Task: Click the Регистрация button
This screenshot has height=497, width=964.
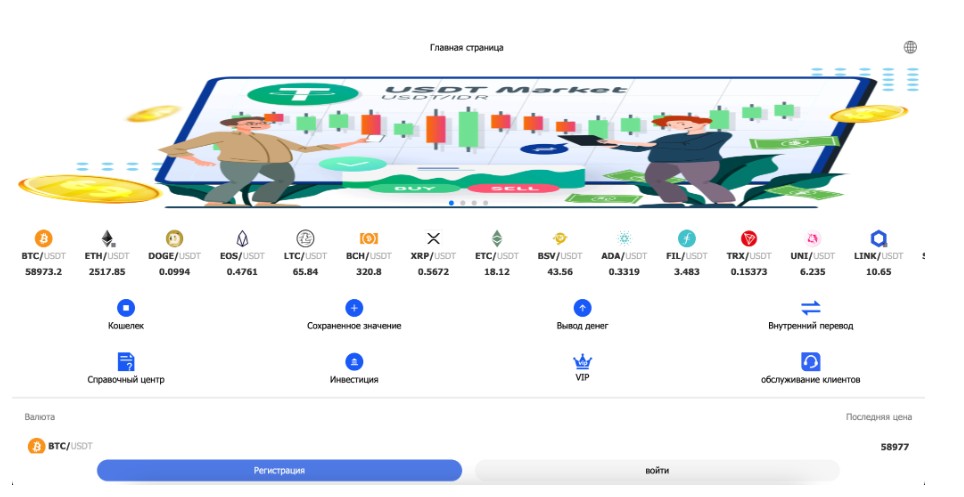Action: pyautogui.click(x=279, y=470)
